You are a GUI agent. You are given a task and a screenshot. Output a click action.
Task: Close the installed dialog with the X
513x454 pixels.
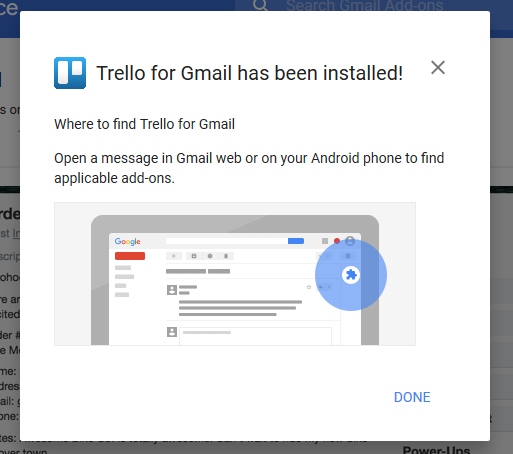[438, 68]
